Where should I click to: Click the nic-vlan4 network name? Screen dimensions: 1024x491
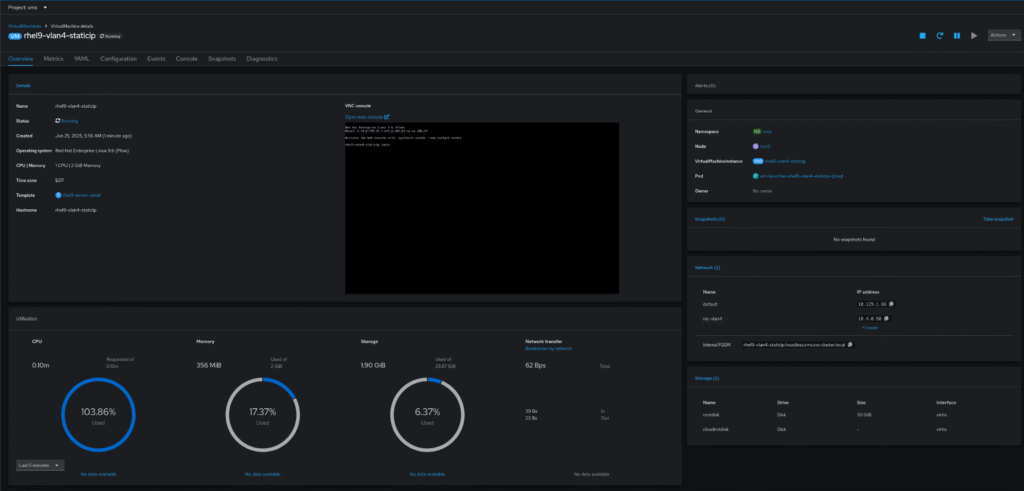click(x=712, y=319)
